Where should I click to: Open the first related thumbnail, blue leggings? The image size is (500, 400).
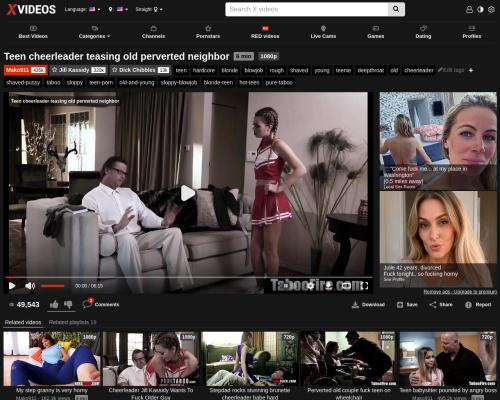click(51, 359)
